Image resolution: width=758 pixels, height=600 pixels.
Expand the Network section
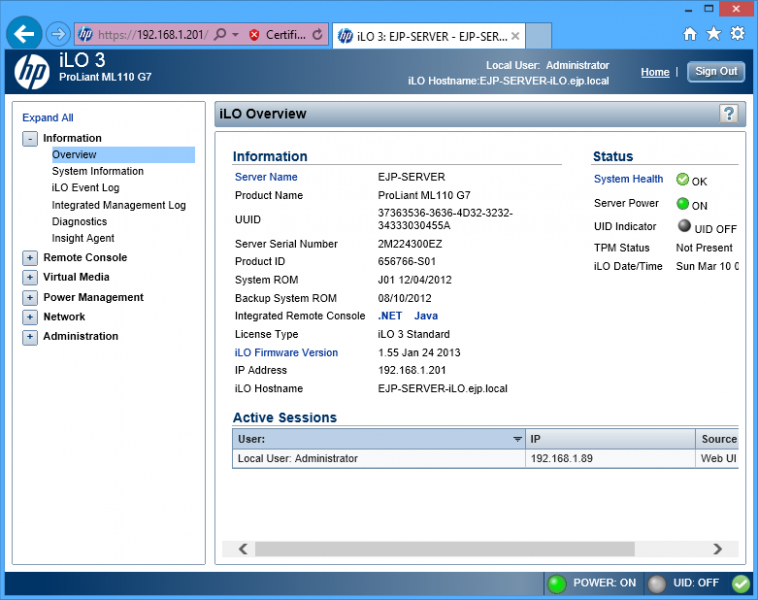(30, 317)
